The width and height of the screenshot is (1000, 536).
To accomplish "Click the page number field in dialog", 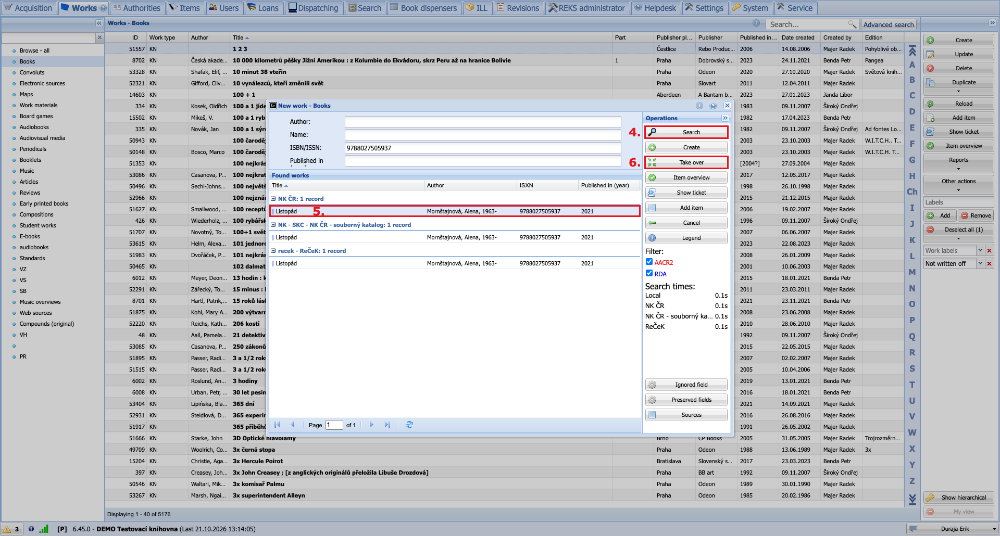I will click(x=334, y=425).
